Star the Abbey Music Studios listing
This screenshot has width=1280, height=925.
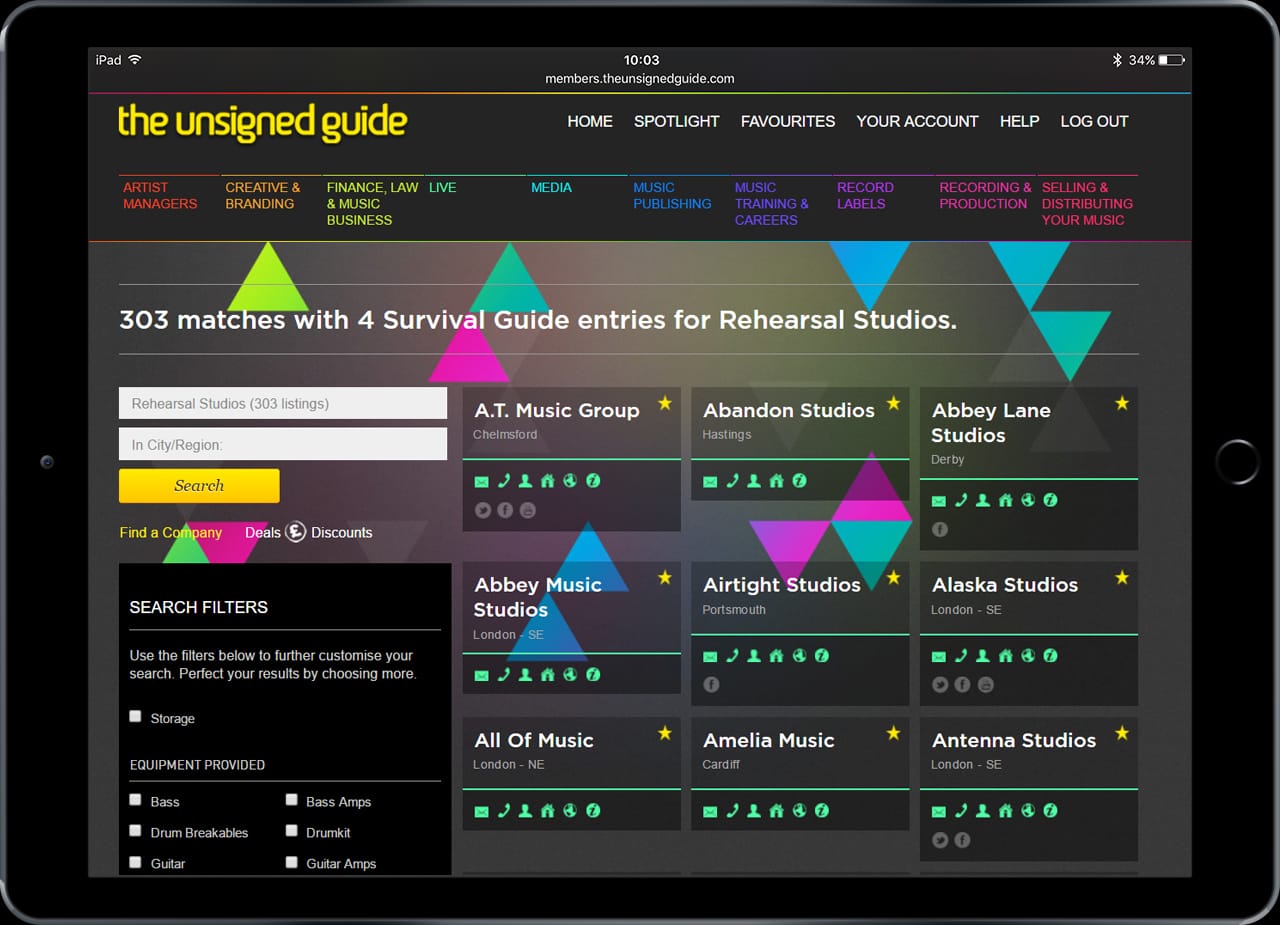pyautogui.click(x=664, y=577)
